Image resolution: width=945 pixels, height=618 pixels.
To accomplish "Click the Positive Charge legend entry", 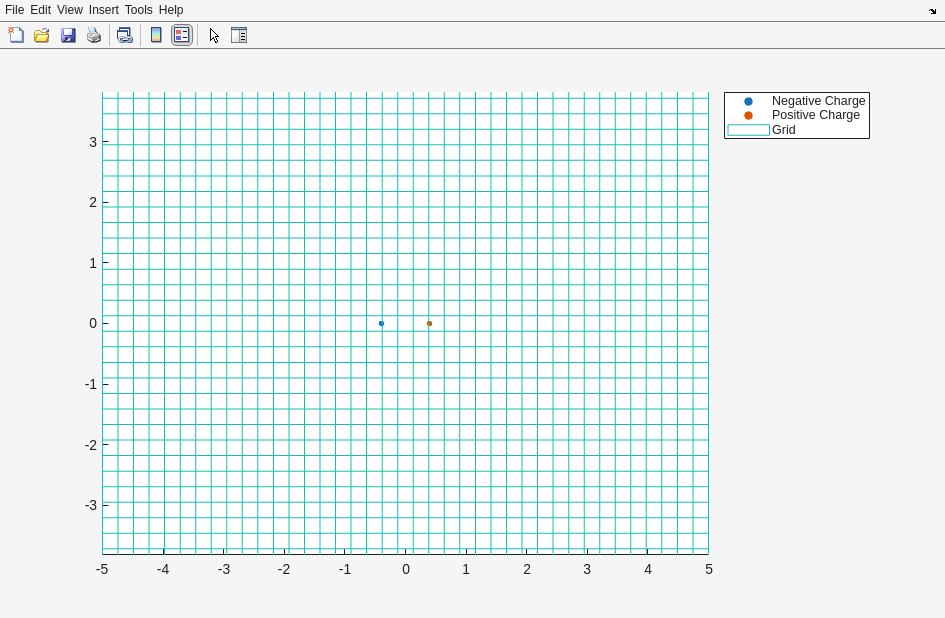I will [815, 115].
